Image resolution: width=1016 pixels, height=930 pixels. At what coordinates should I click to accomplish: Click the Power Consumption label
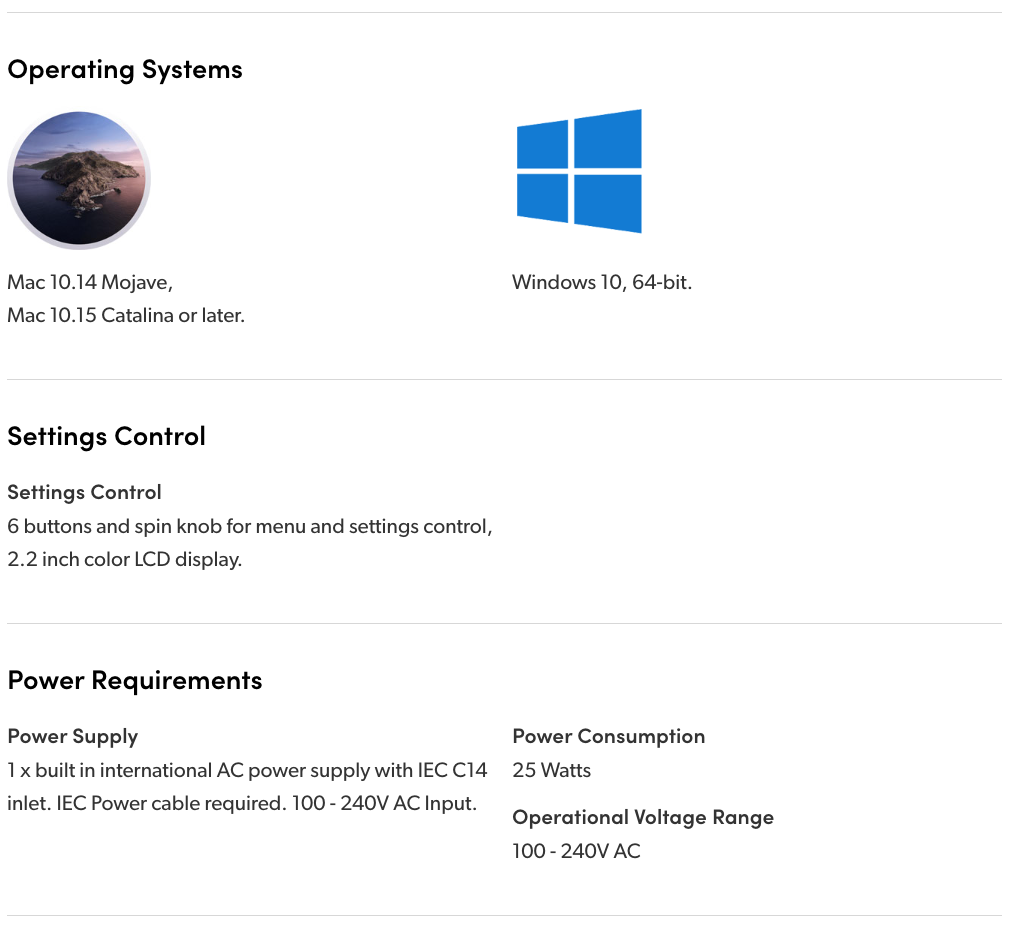609,737
